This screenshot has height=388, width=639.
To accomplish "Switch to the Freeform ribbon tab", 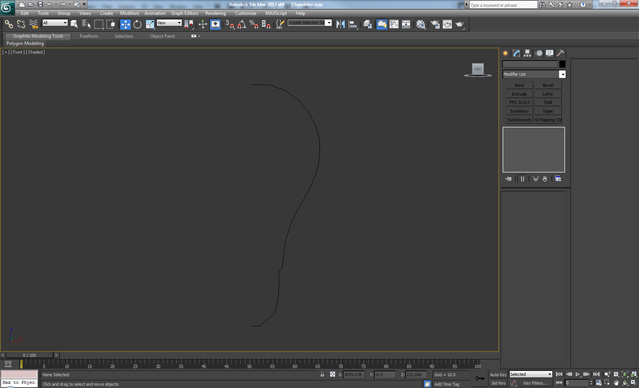I will (x=89, y=36).
